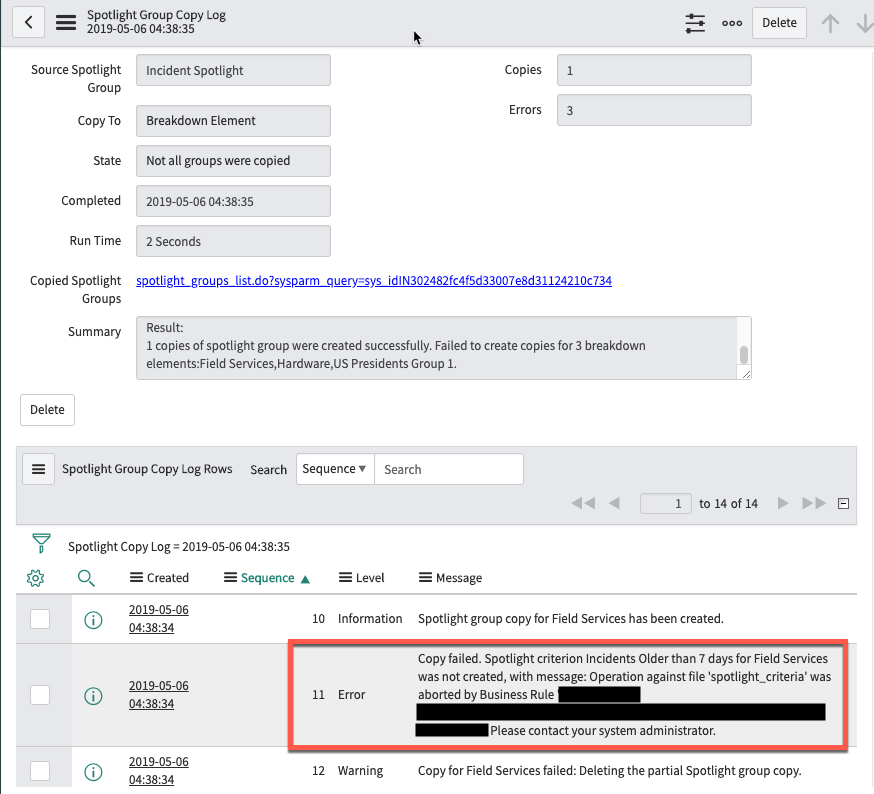Screen dimensions: 874x794
Task: Go back using the left chevron button
Action: [28, 22]
